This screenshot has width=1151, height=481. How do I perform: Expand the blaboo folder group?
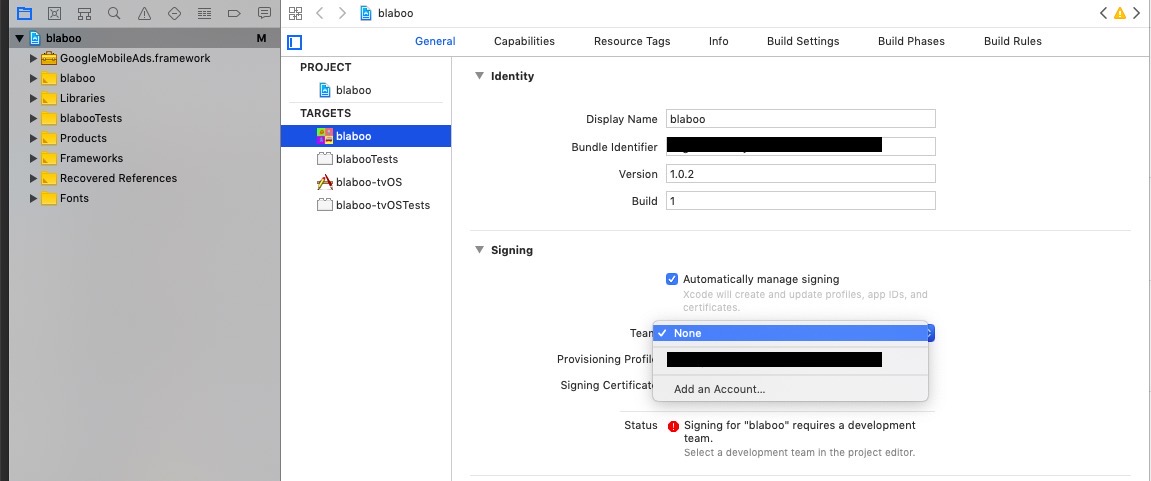(x=33, y=78)
